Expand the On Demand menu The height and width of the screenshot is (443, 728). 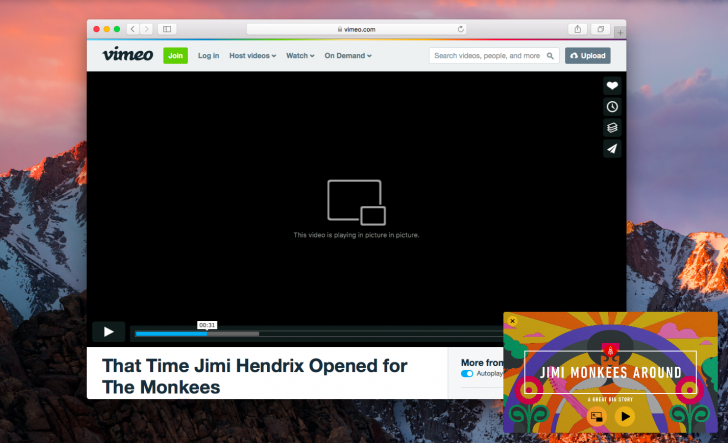(347, 56)
